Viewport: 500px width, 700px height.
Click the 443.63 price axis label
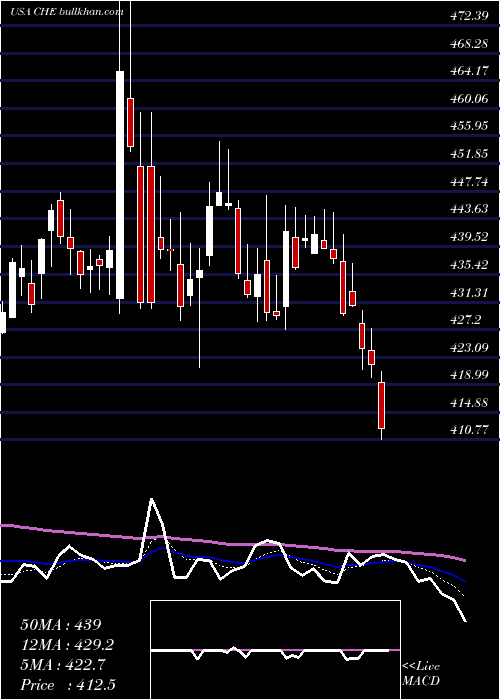point(469,209)
